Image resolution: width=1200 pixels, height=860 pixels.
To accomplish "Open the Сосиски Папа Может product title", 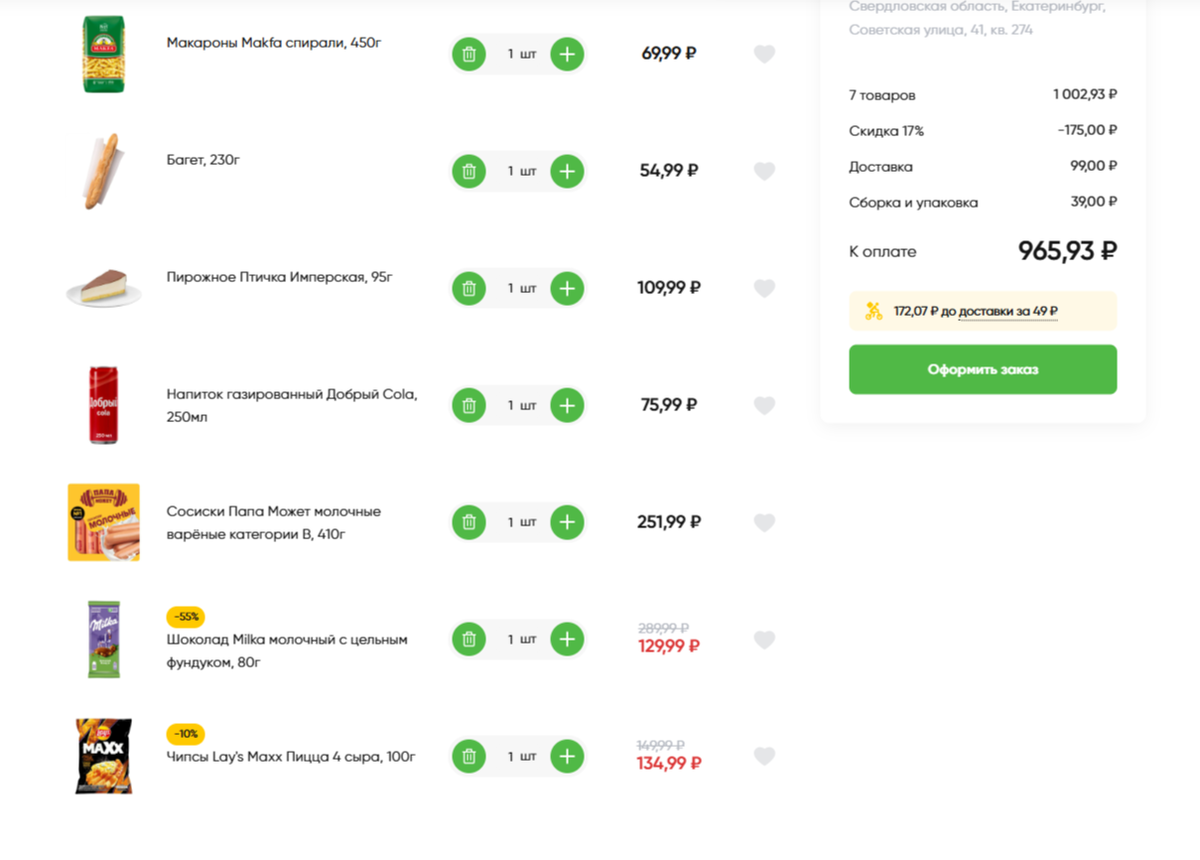I will (273, 522).
